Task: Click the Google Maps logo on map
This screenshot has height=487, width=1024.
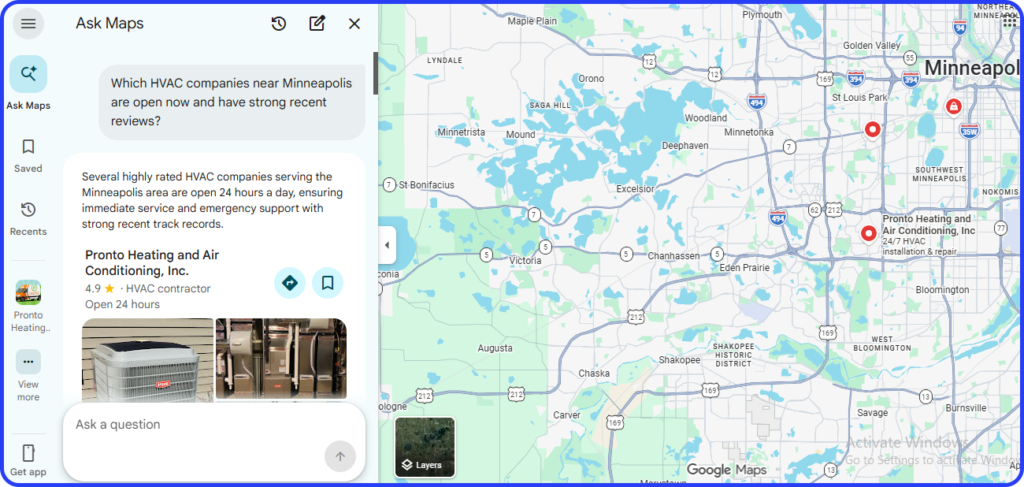Action: (727, 469)
